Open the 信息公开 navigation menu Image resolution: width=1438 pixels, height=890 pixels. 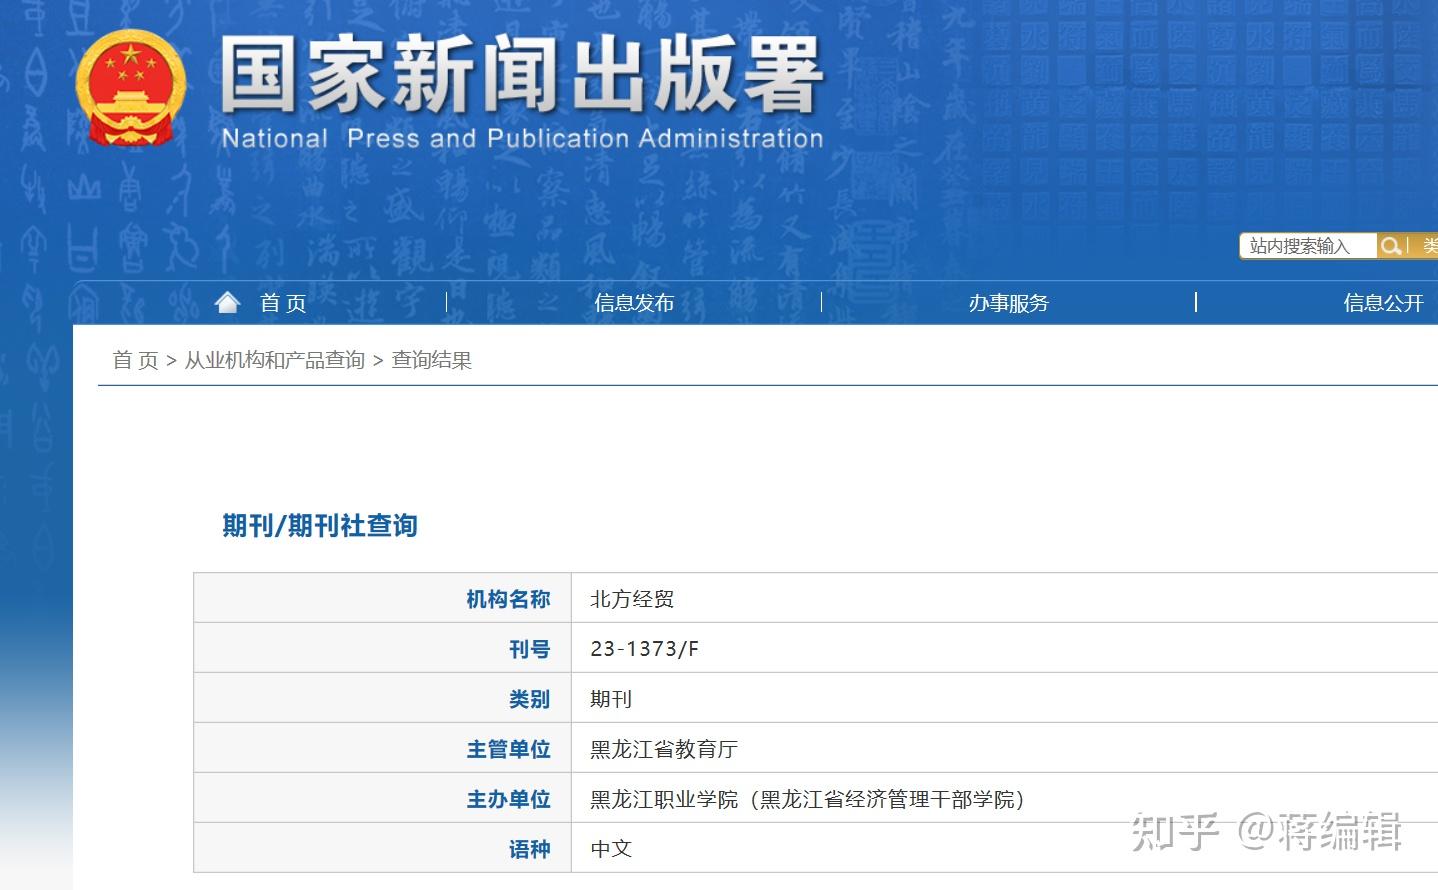[x=1383, y=303]
